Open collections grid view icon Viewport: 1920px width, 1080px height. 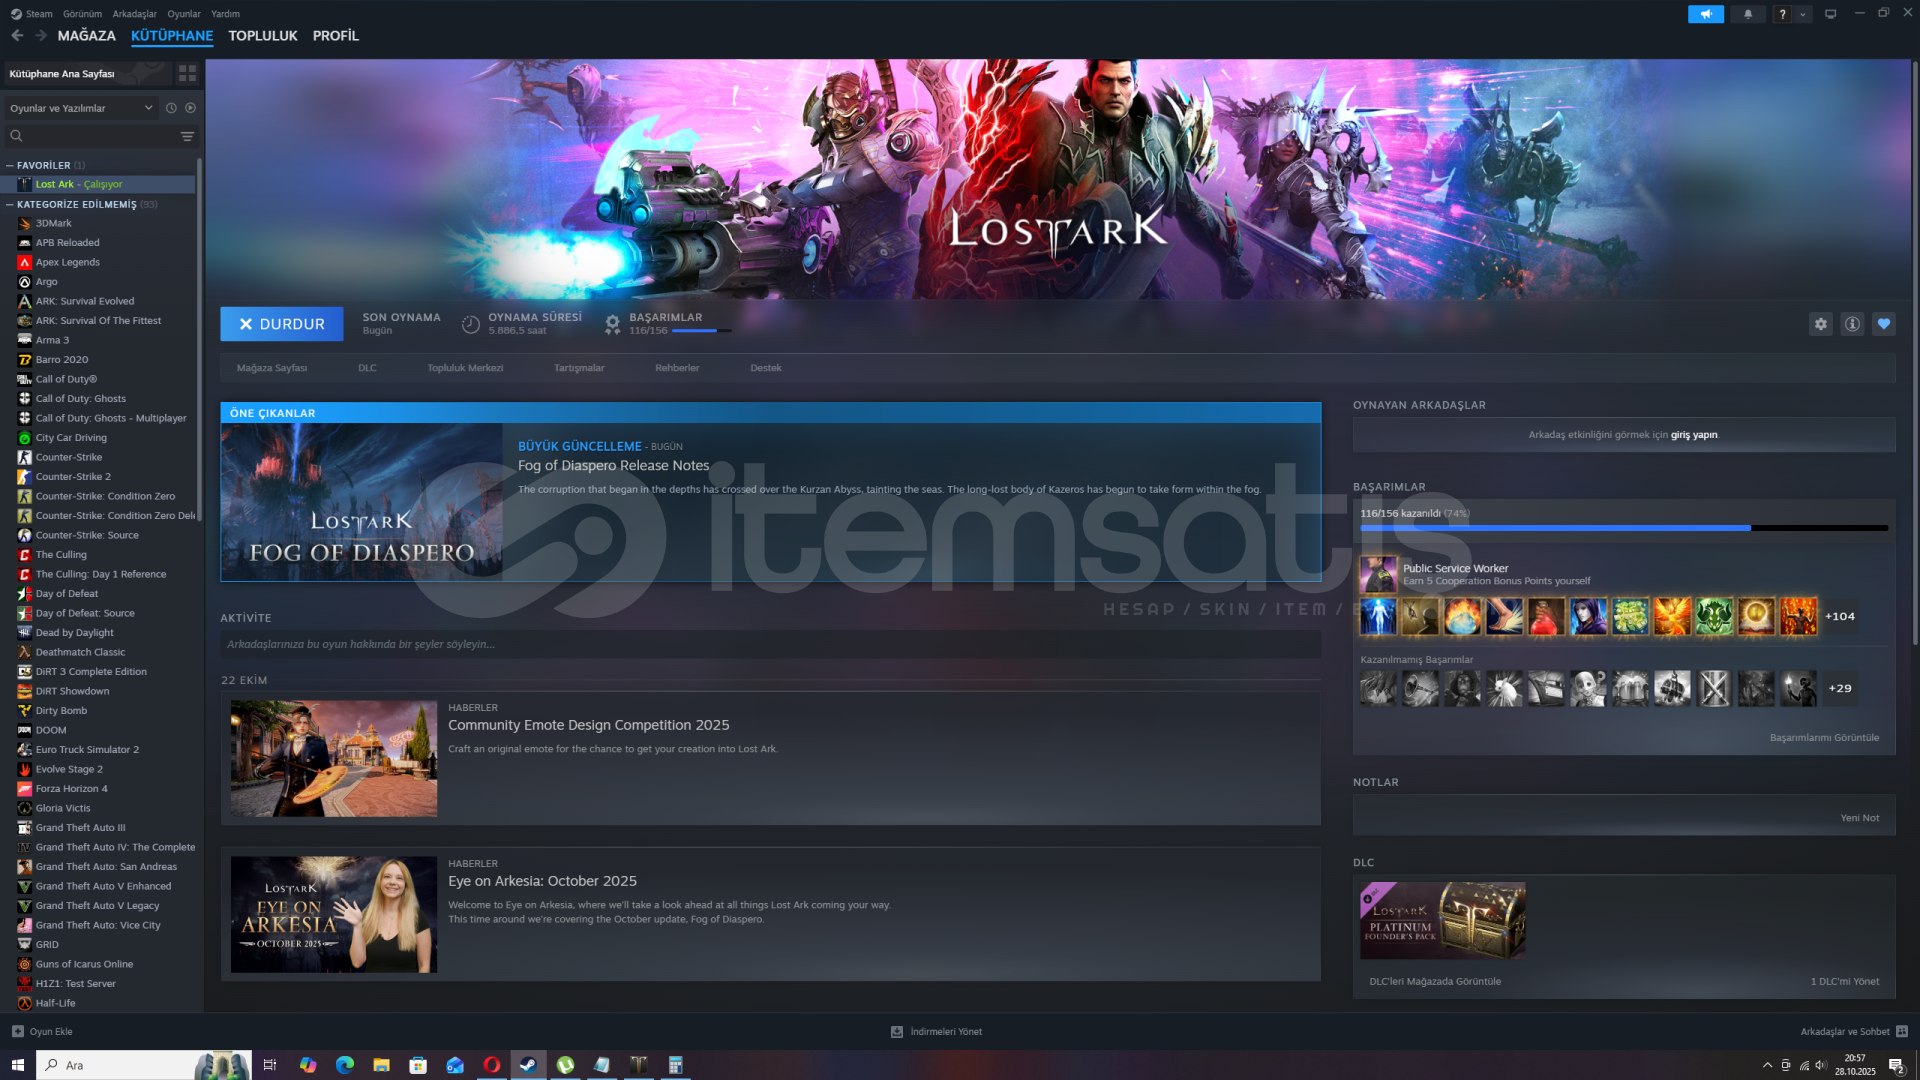(187, 74)
